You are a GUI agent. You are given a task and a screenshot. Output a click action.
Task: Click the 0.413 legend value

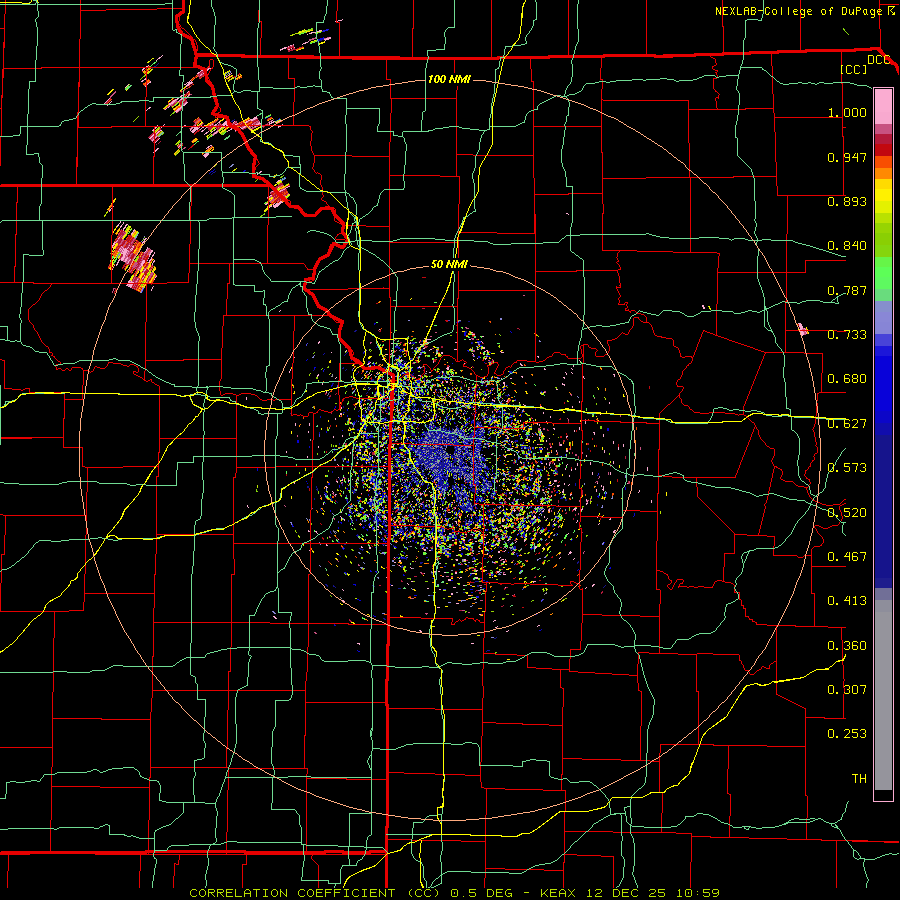click(x=847, y=601)
